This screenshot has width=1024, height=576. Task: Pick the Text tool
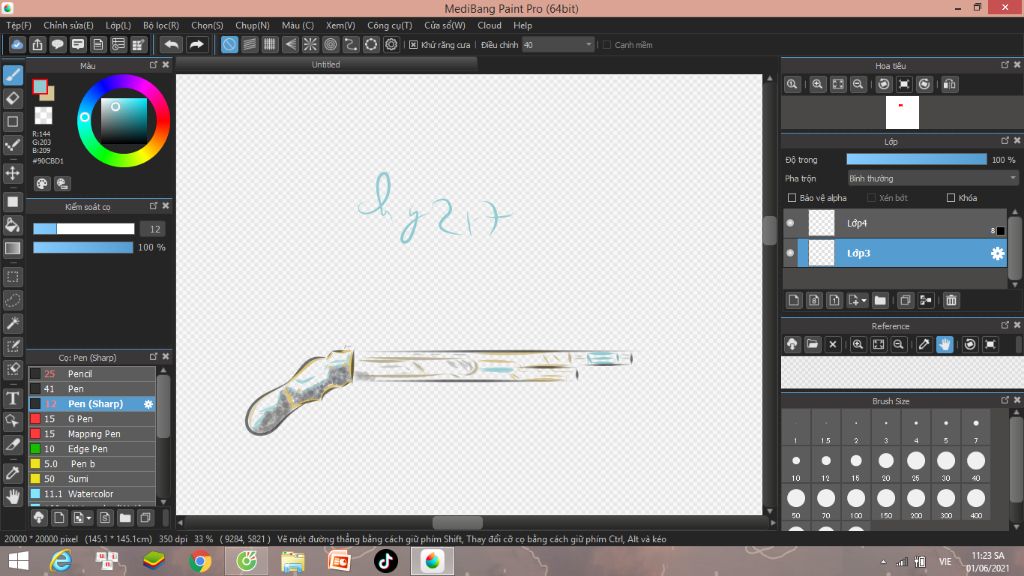coord(13,398)
